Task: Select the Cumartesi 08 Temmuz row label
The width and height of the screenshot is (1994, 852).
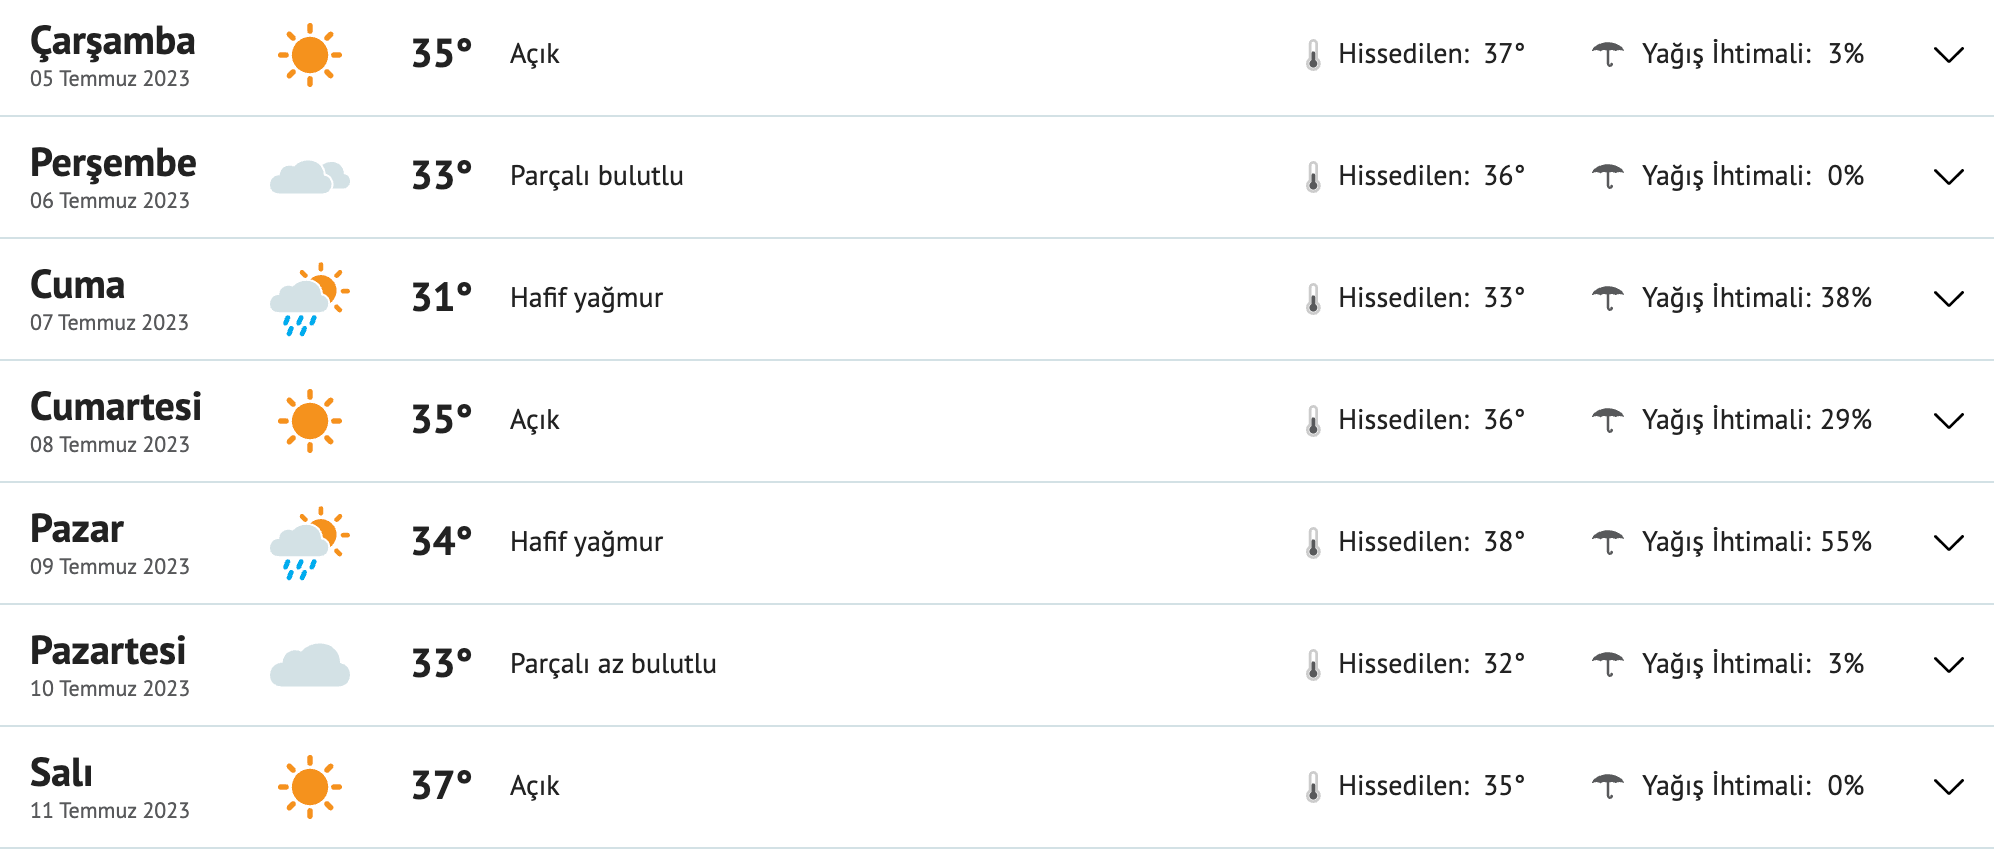Action: pos(117,420)
